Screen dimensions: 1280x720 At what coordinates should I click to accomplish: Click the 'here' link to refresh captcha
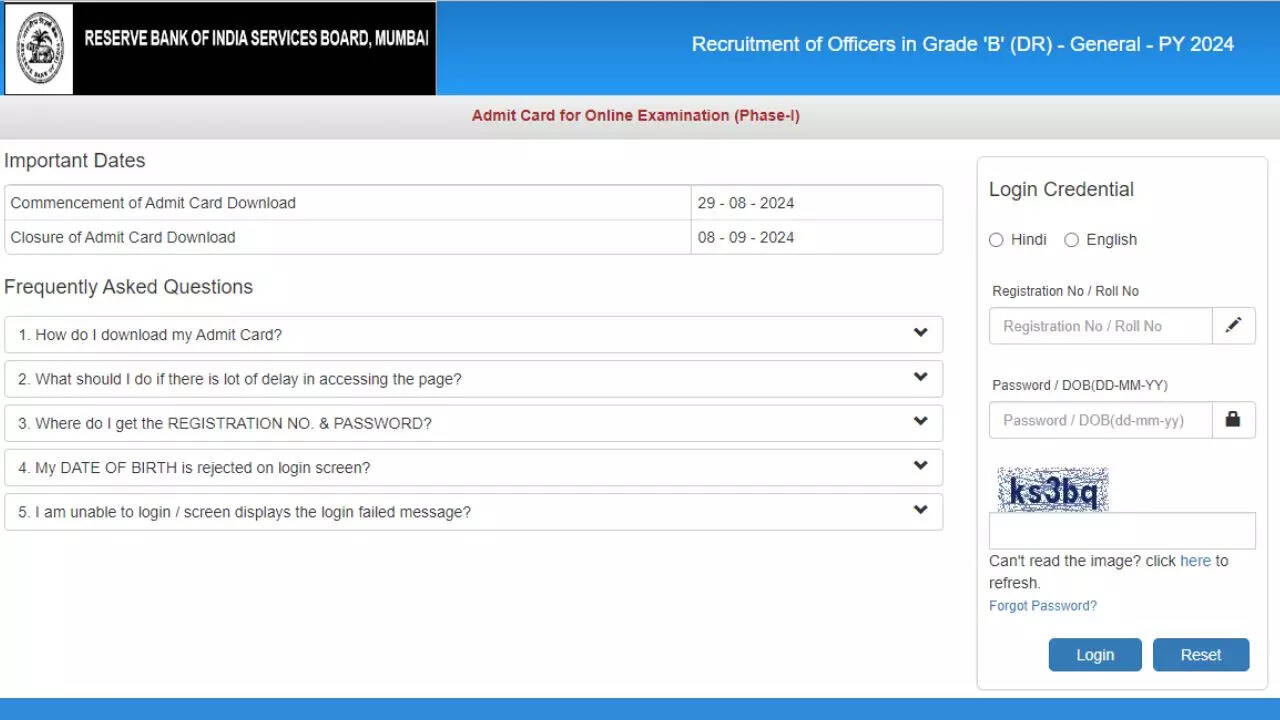pos(1195,561)
